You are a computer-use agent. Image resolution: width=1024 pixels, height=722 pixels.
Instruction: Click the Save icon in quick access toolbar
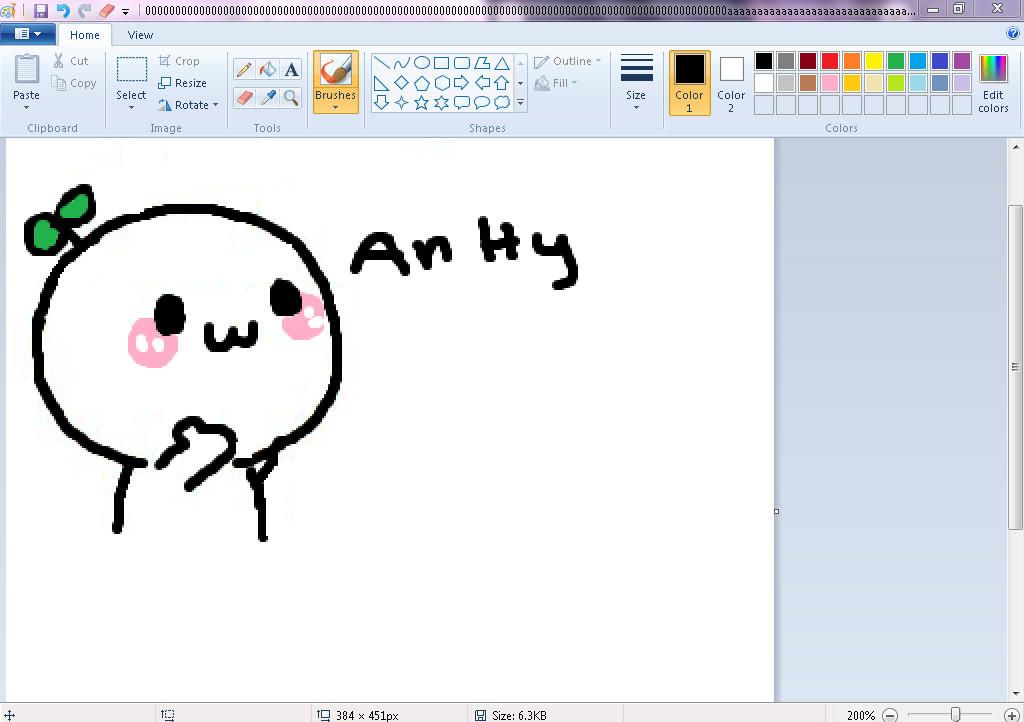click(40, 10)
